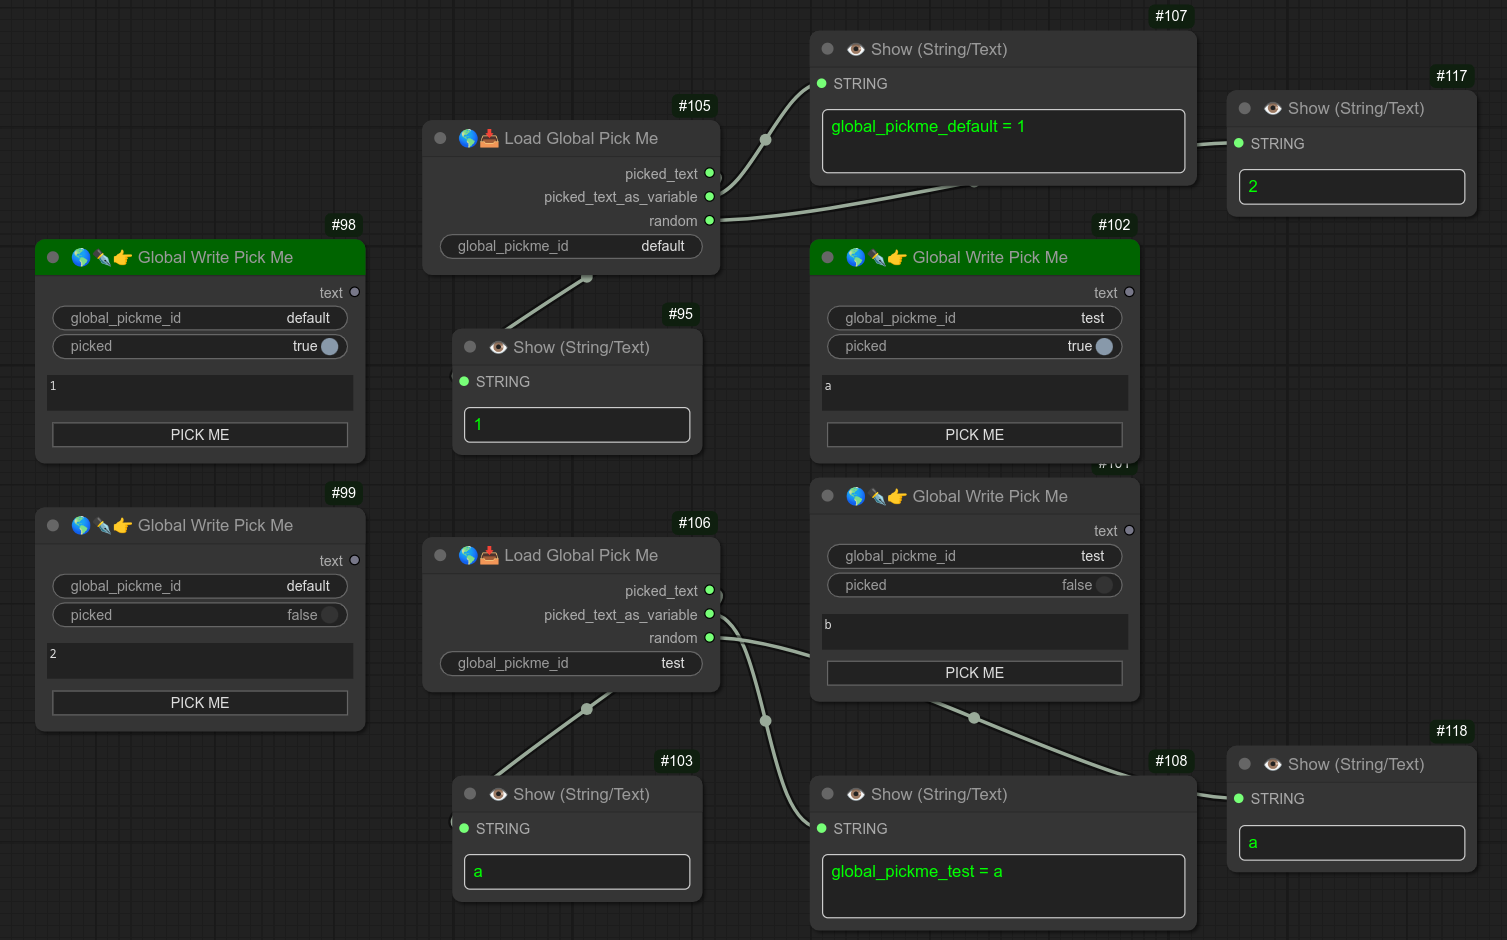The width and height of the screenshot is (1507, 940).
Task: Click the collapse dot on Show node #103
Action: pyautogui.click(x=470, y=794)
